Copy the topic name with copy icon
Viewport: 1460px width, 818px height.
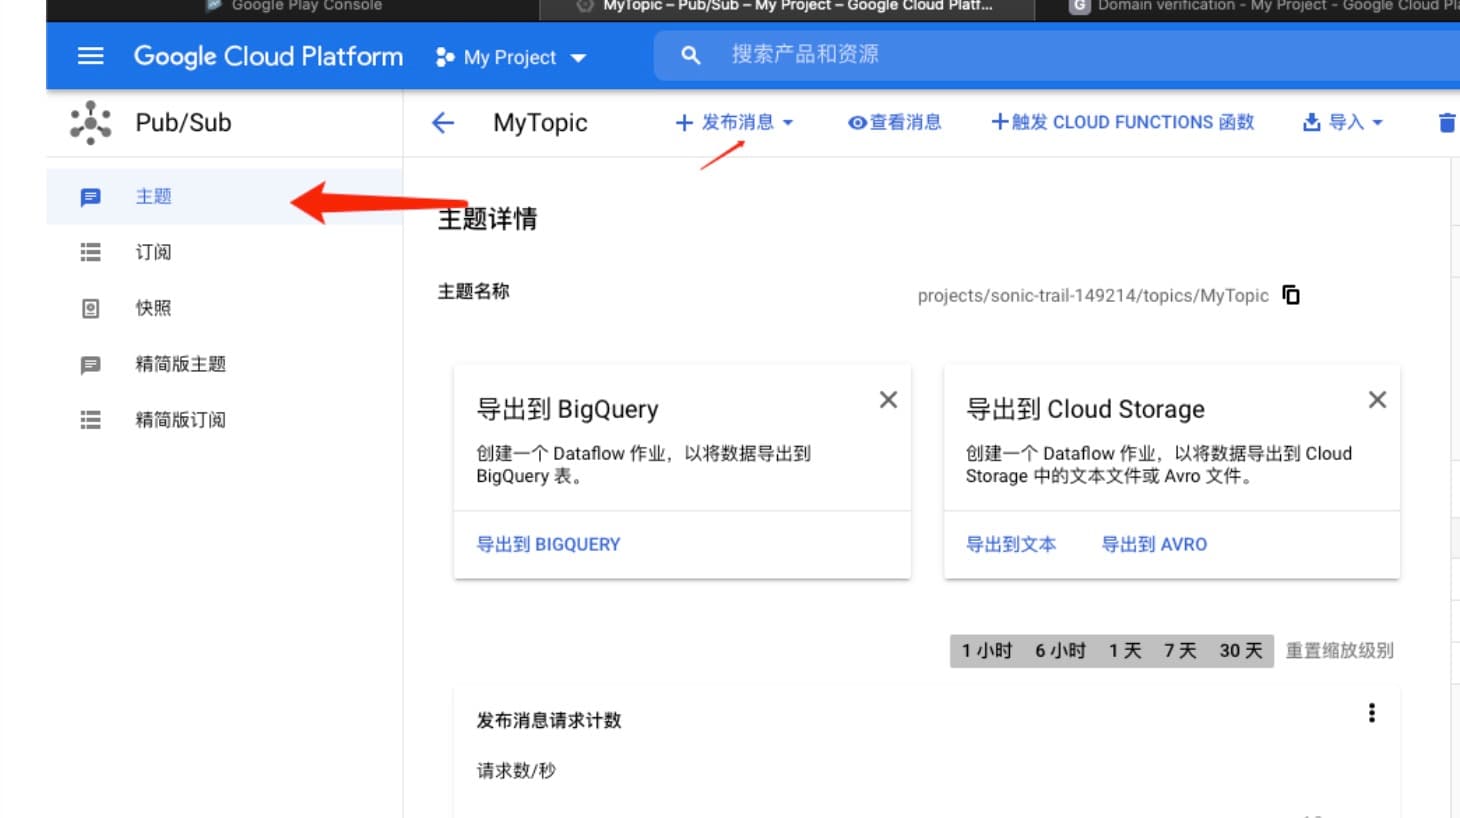point(1291,295)
